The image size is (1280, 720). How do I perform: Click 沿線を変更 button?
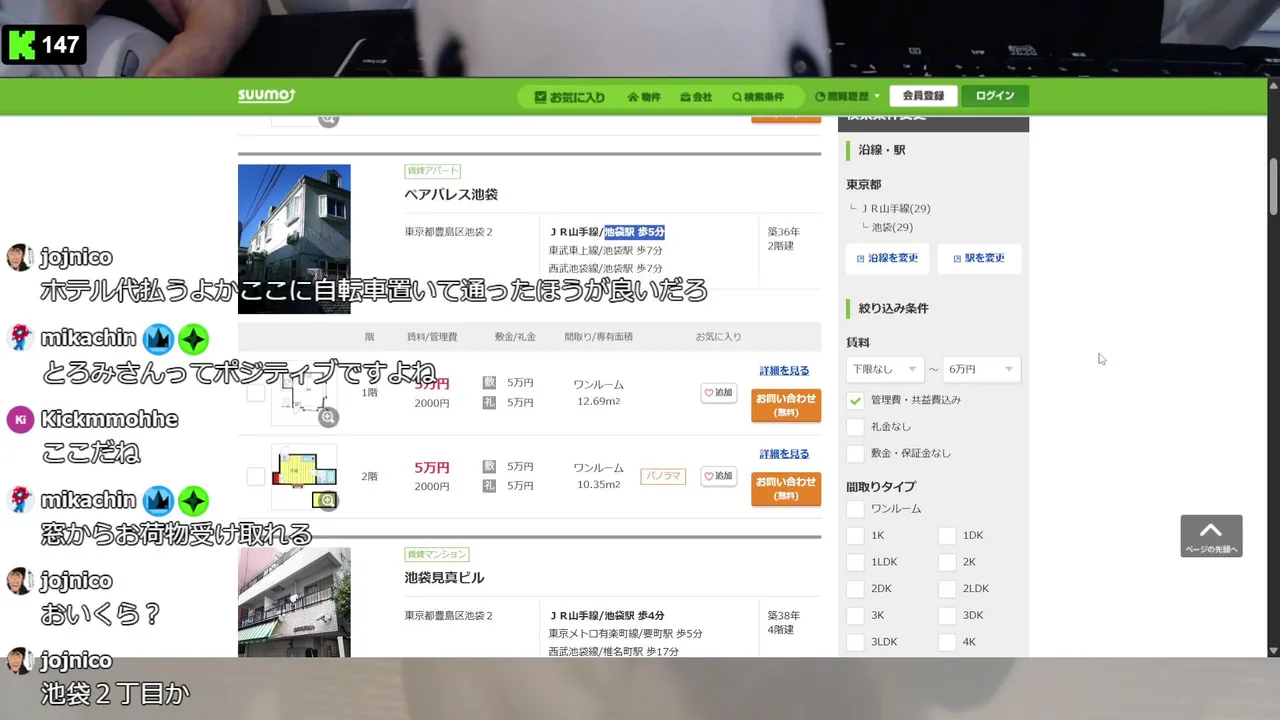pos(888,258)
